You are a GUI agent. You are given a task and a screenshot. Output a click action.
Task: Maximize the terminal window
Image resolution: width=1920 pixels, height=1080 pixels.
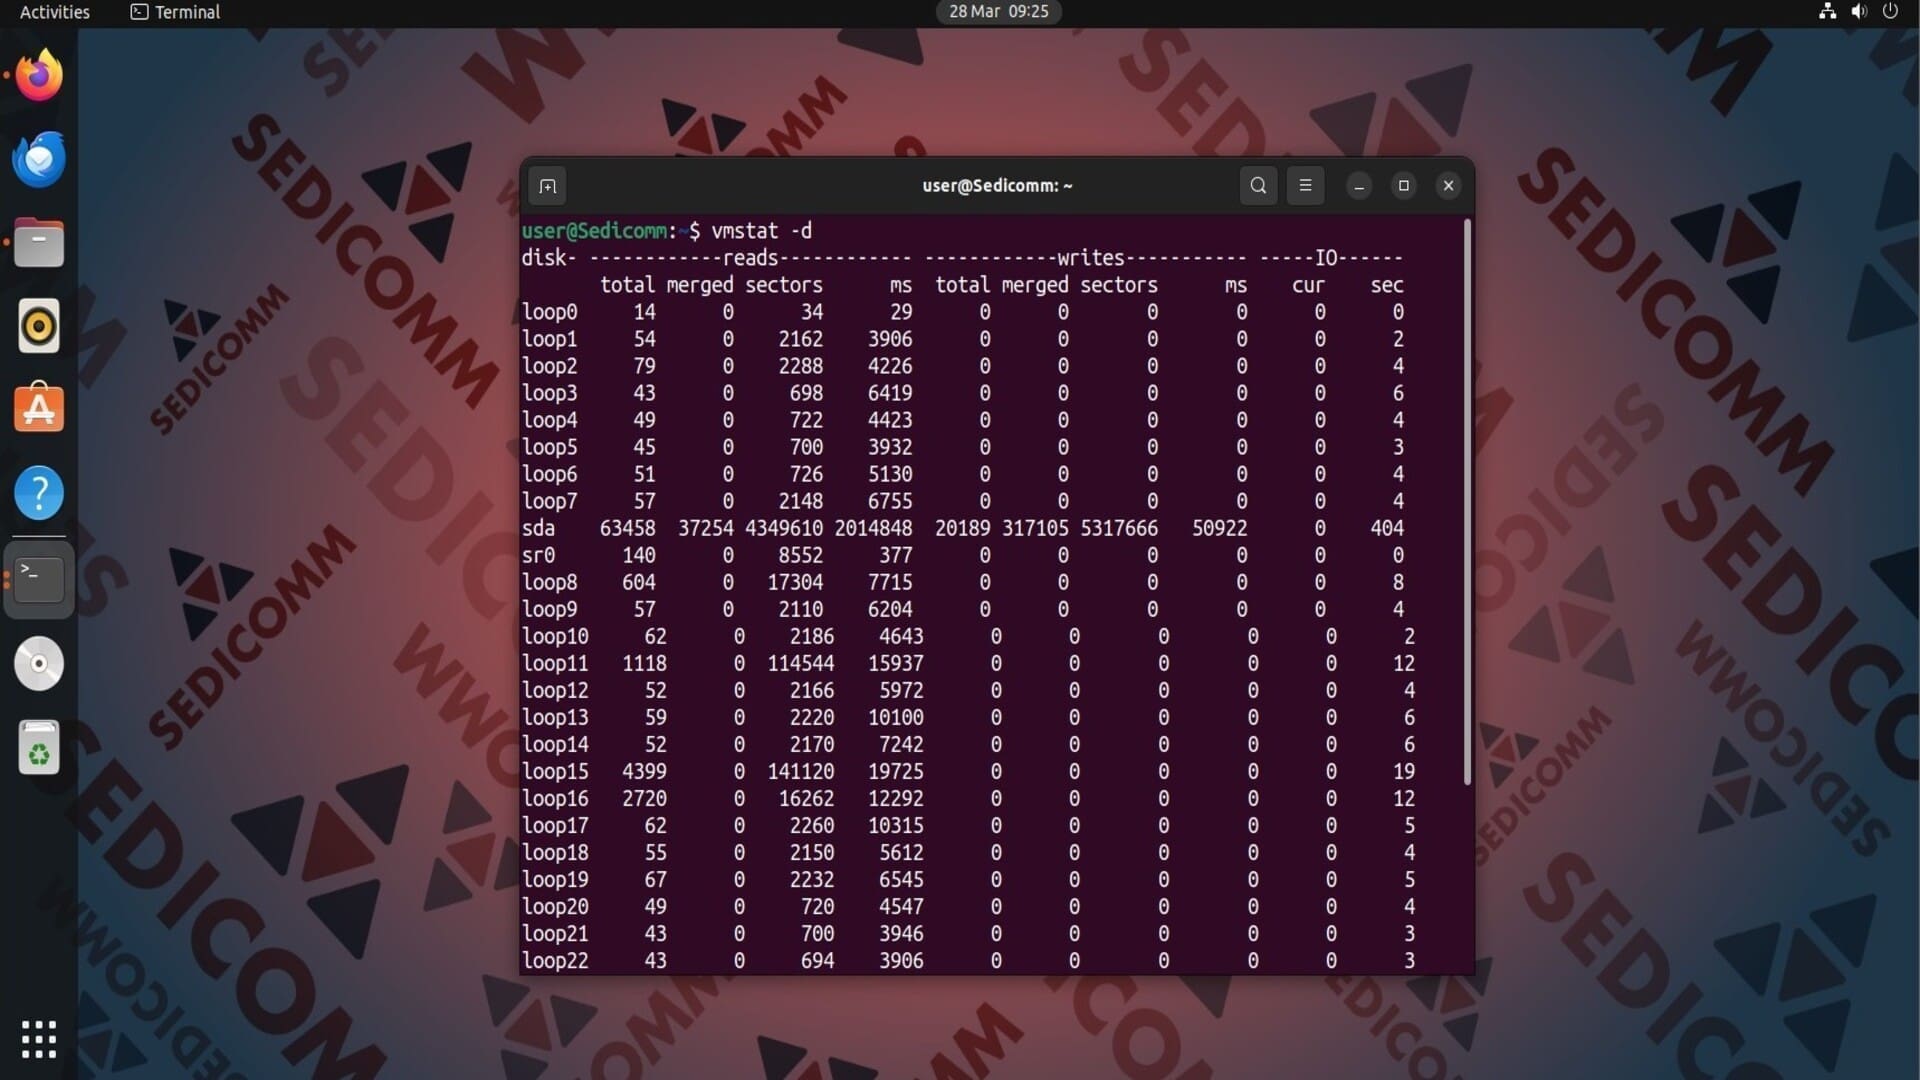point(1403,186)
